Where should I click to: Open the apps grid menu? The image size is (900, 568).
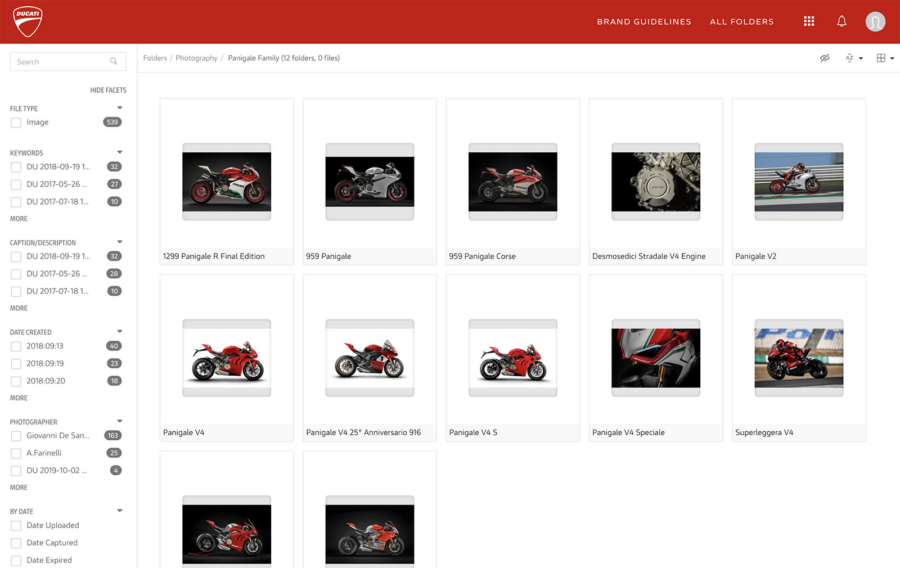tap(809, 21)
